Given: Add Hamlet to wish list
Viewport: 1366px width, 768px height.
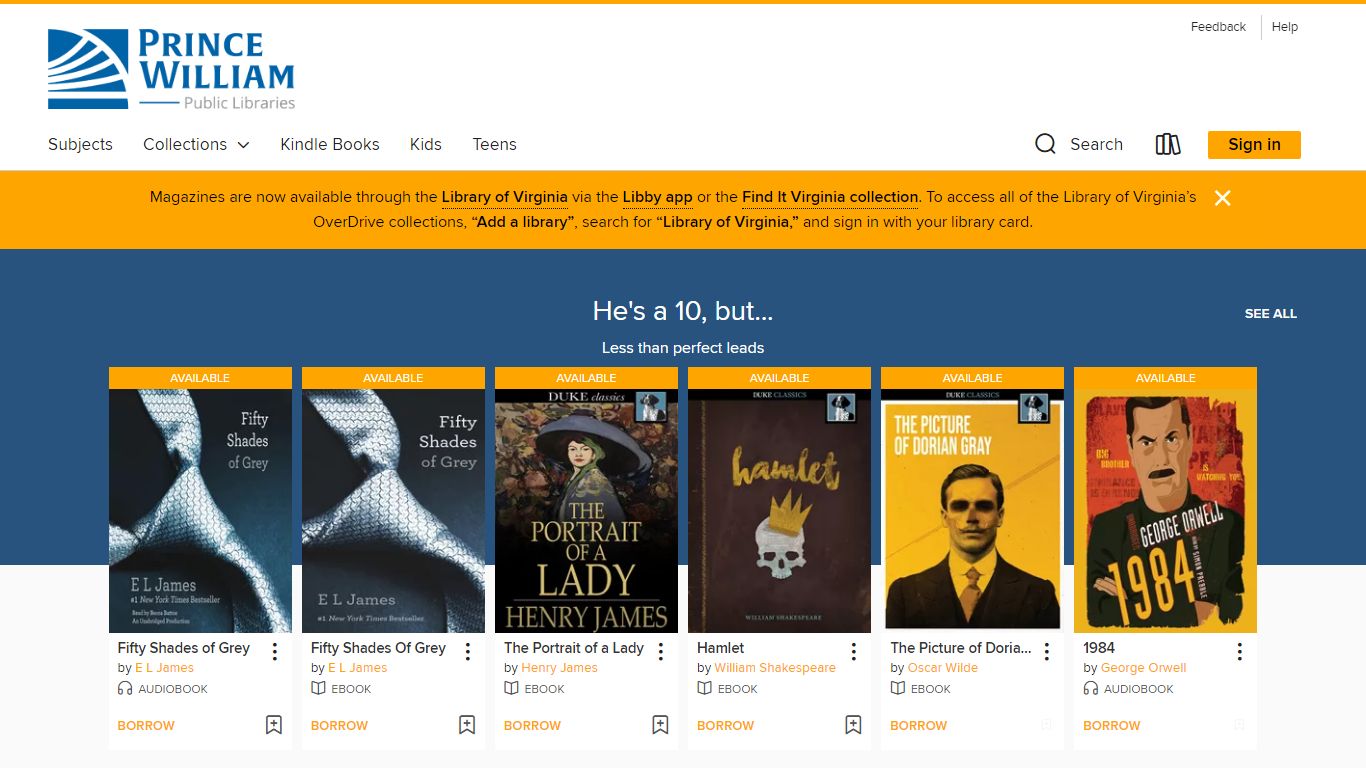Looking at the screenshot, I should (x=853, y=725).
